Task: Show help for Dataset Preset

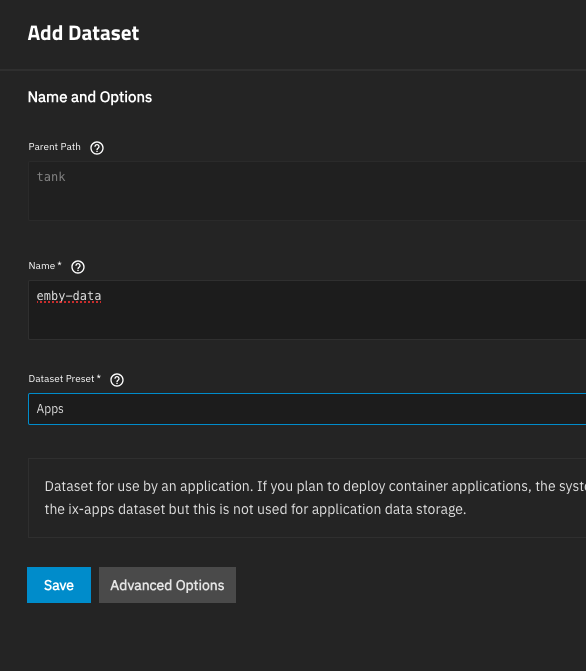Action: point(117,380)
